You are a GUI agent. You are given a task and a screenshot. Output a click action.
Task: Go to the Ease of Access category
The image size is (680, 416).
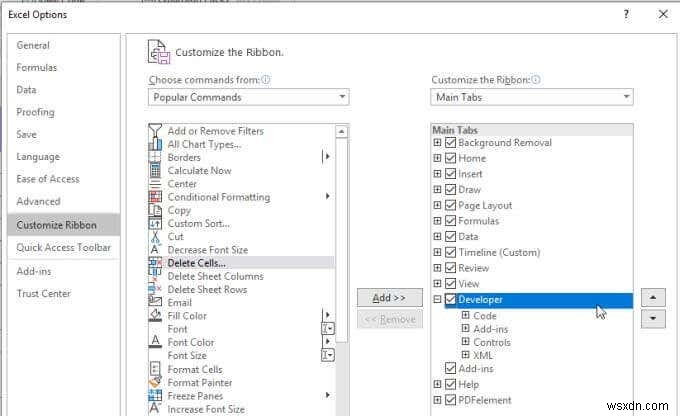tap(64, 179)
